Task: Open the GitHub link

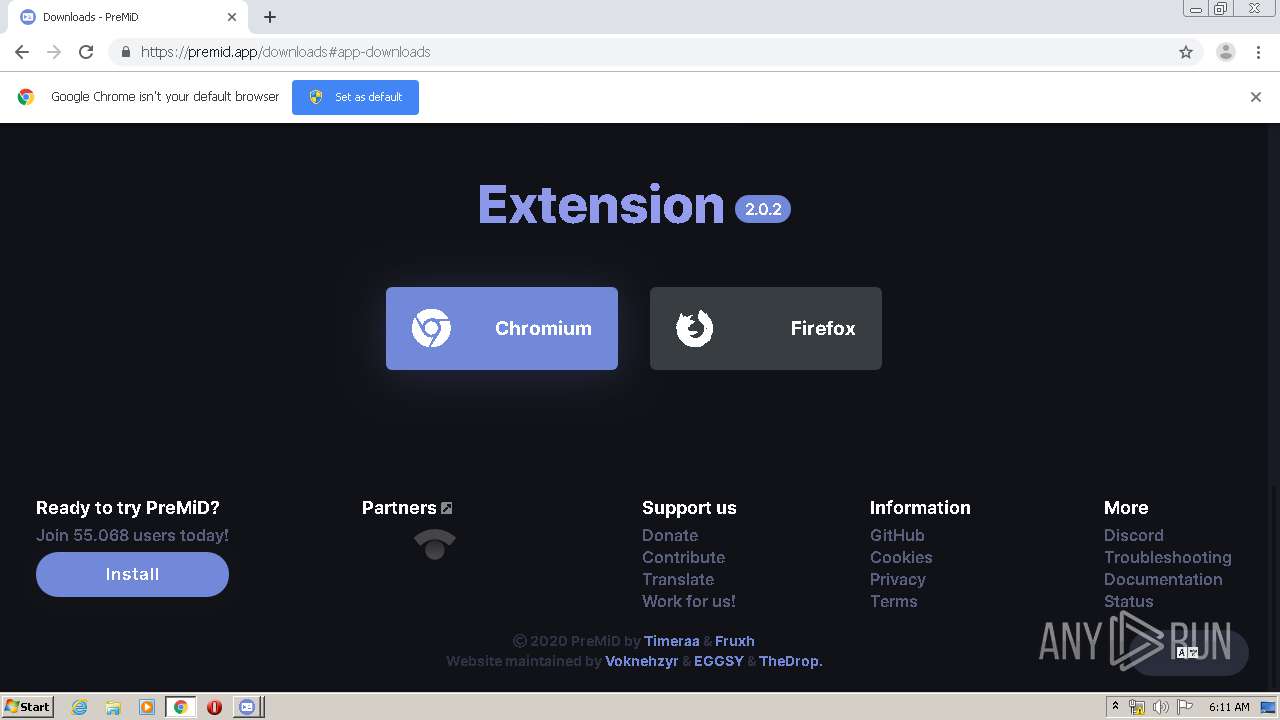Action: tap(897, 535)
